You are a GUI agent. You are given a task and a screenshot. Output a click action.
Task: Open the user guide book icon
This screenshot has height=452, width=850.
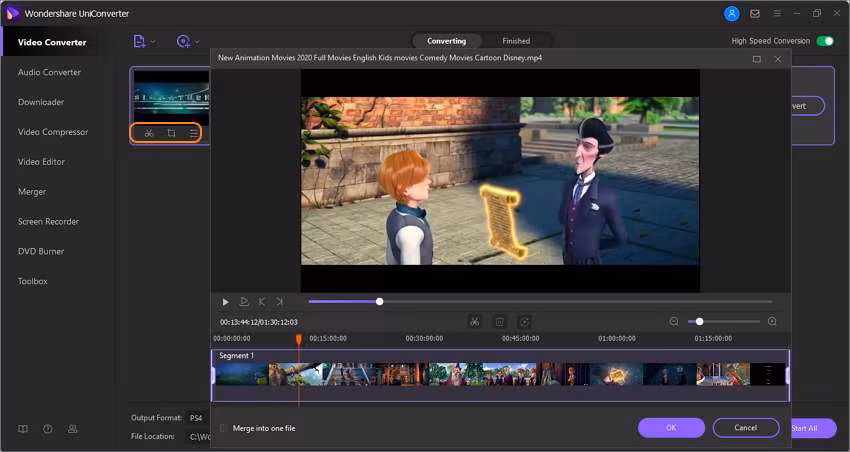[23, 429]
